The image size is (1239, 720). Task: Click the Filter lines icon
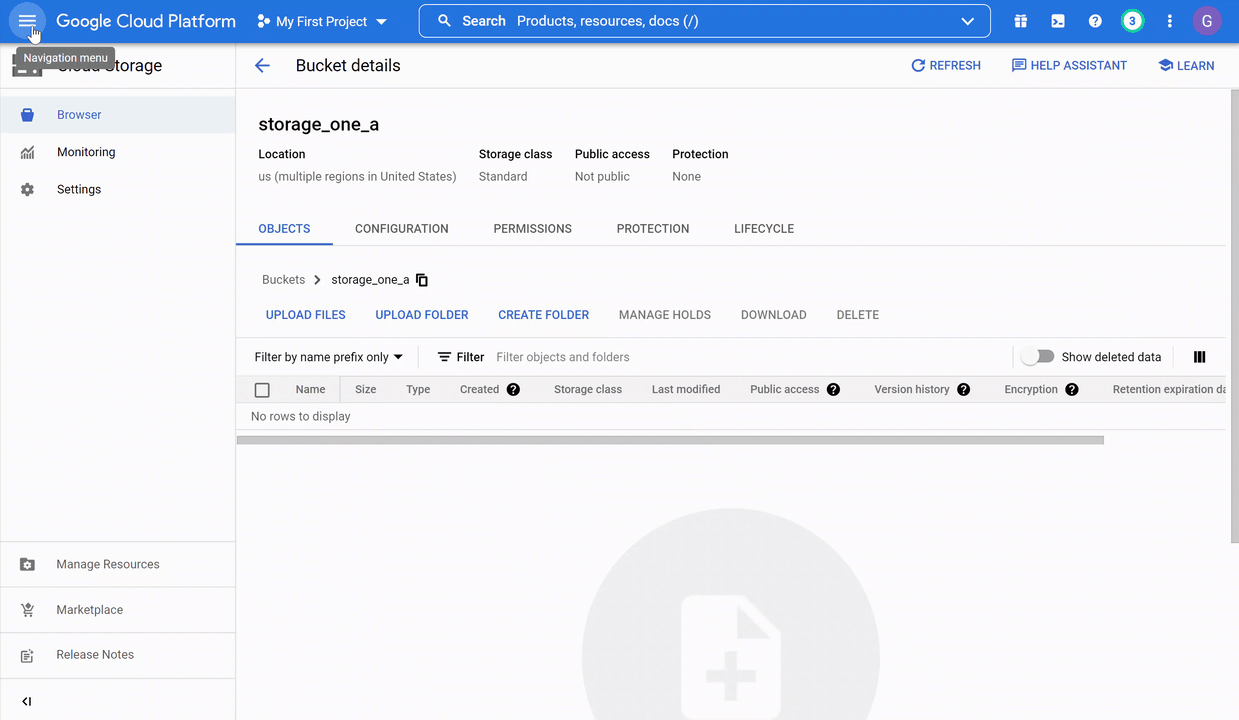coord(445,357)
